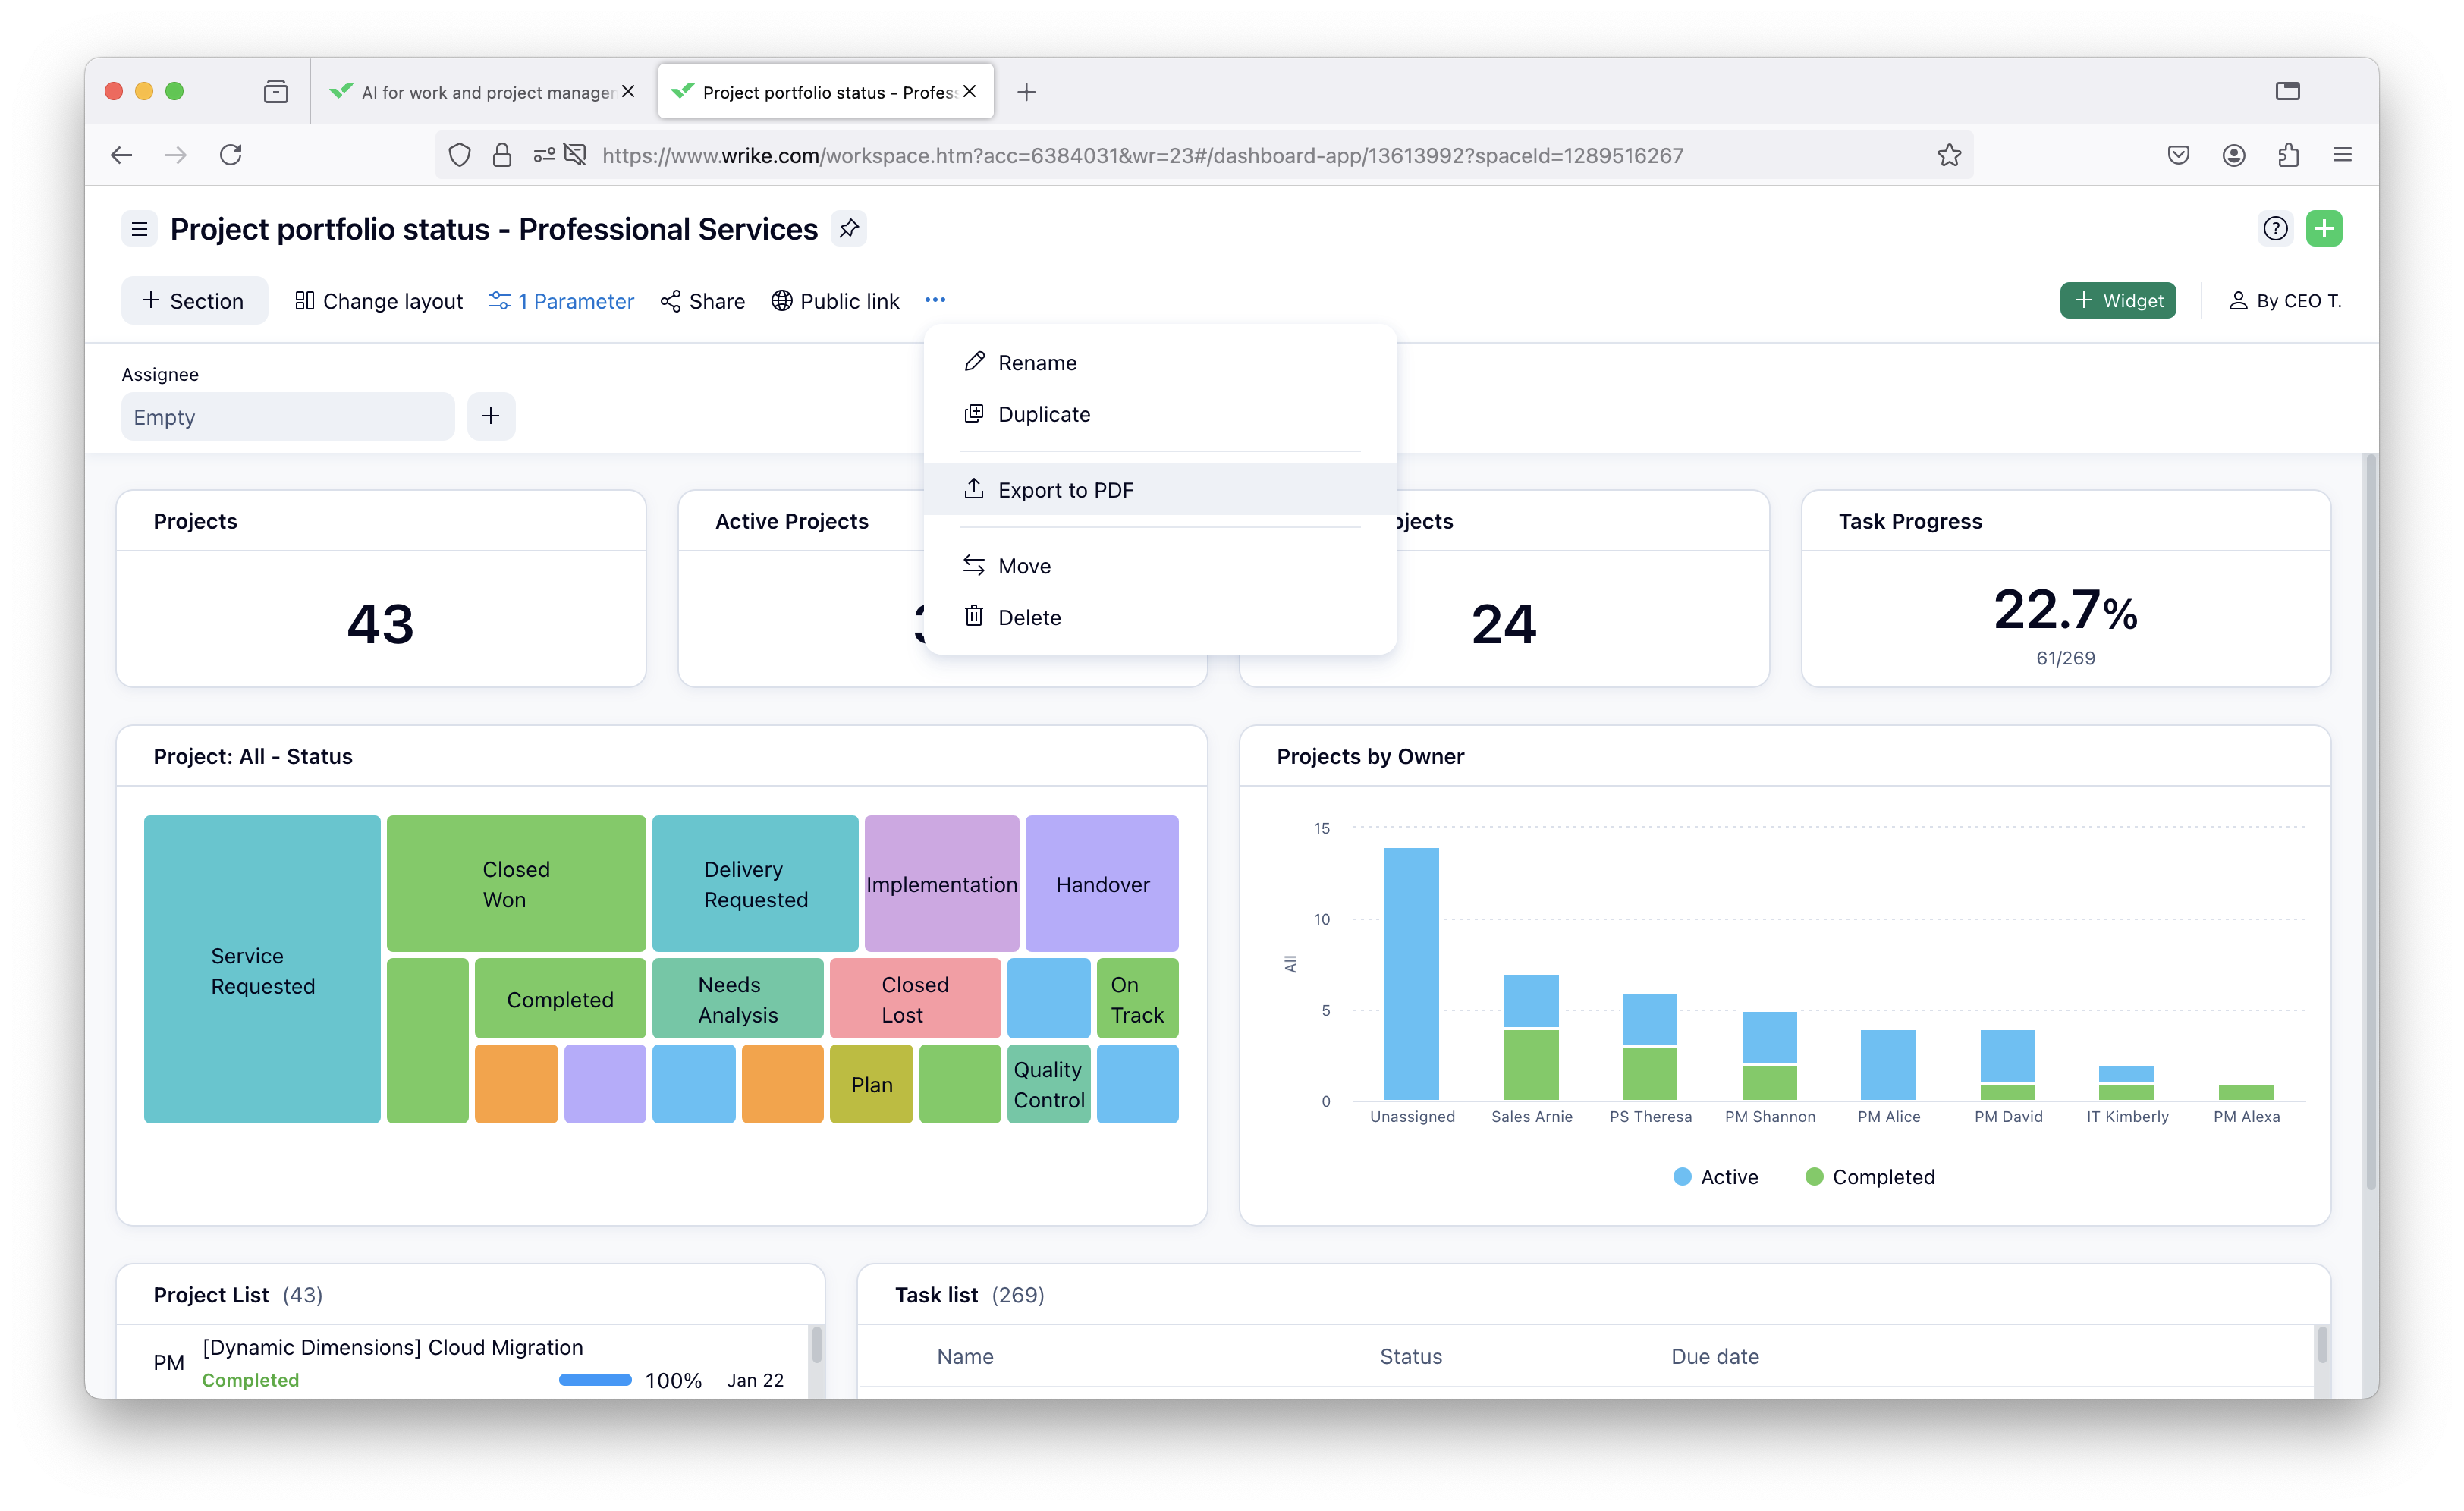
Task: Choose Duplicate from the context menu
Action: tap(1043, 414)
